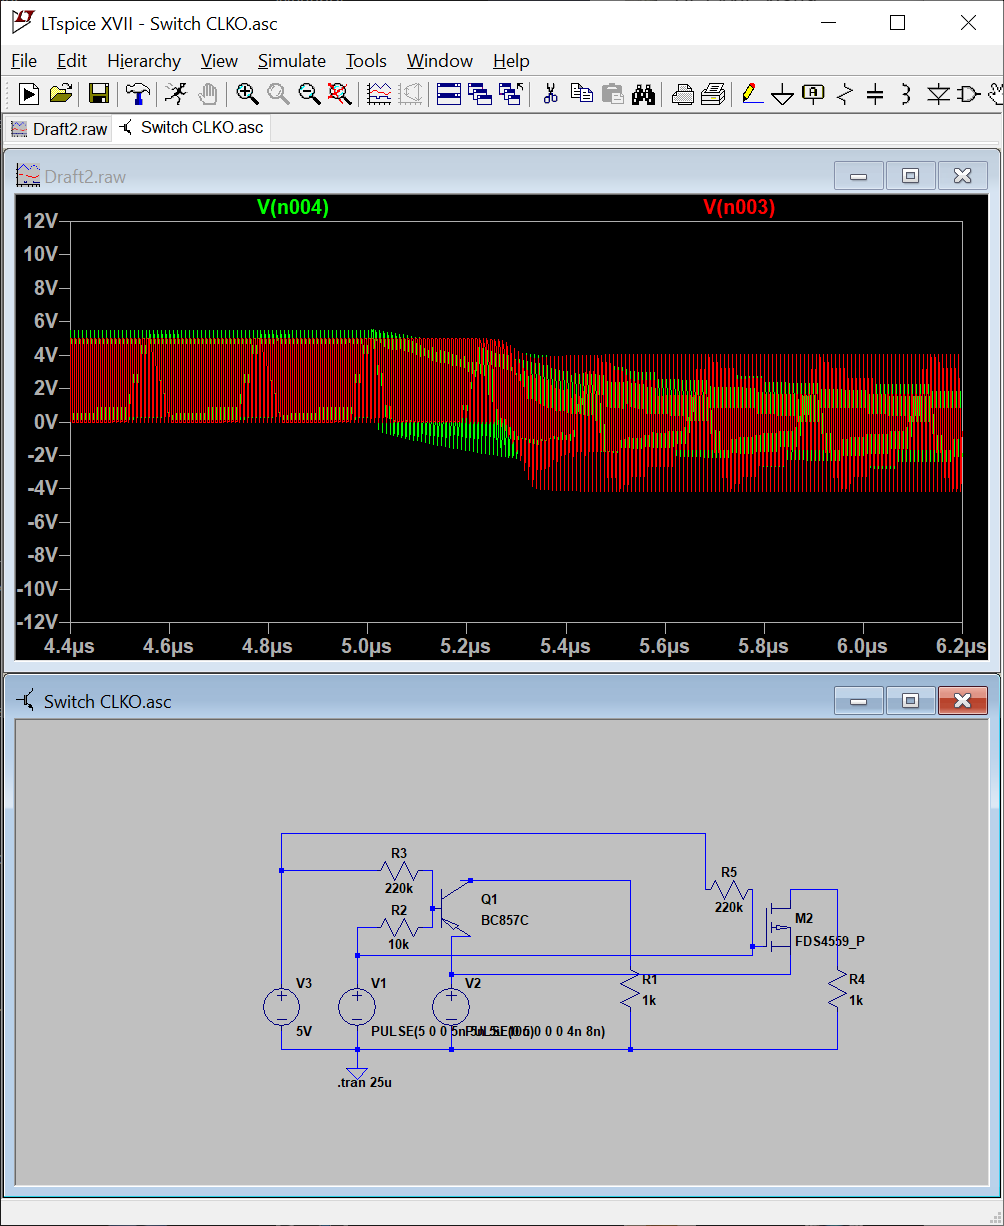Select the Cut scissors tool

click(550, 94)
